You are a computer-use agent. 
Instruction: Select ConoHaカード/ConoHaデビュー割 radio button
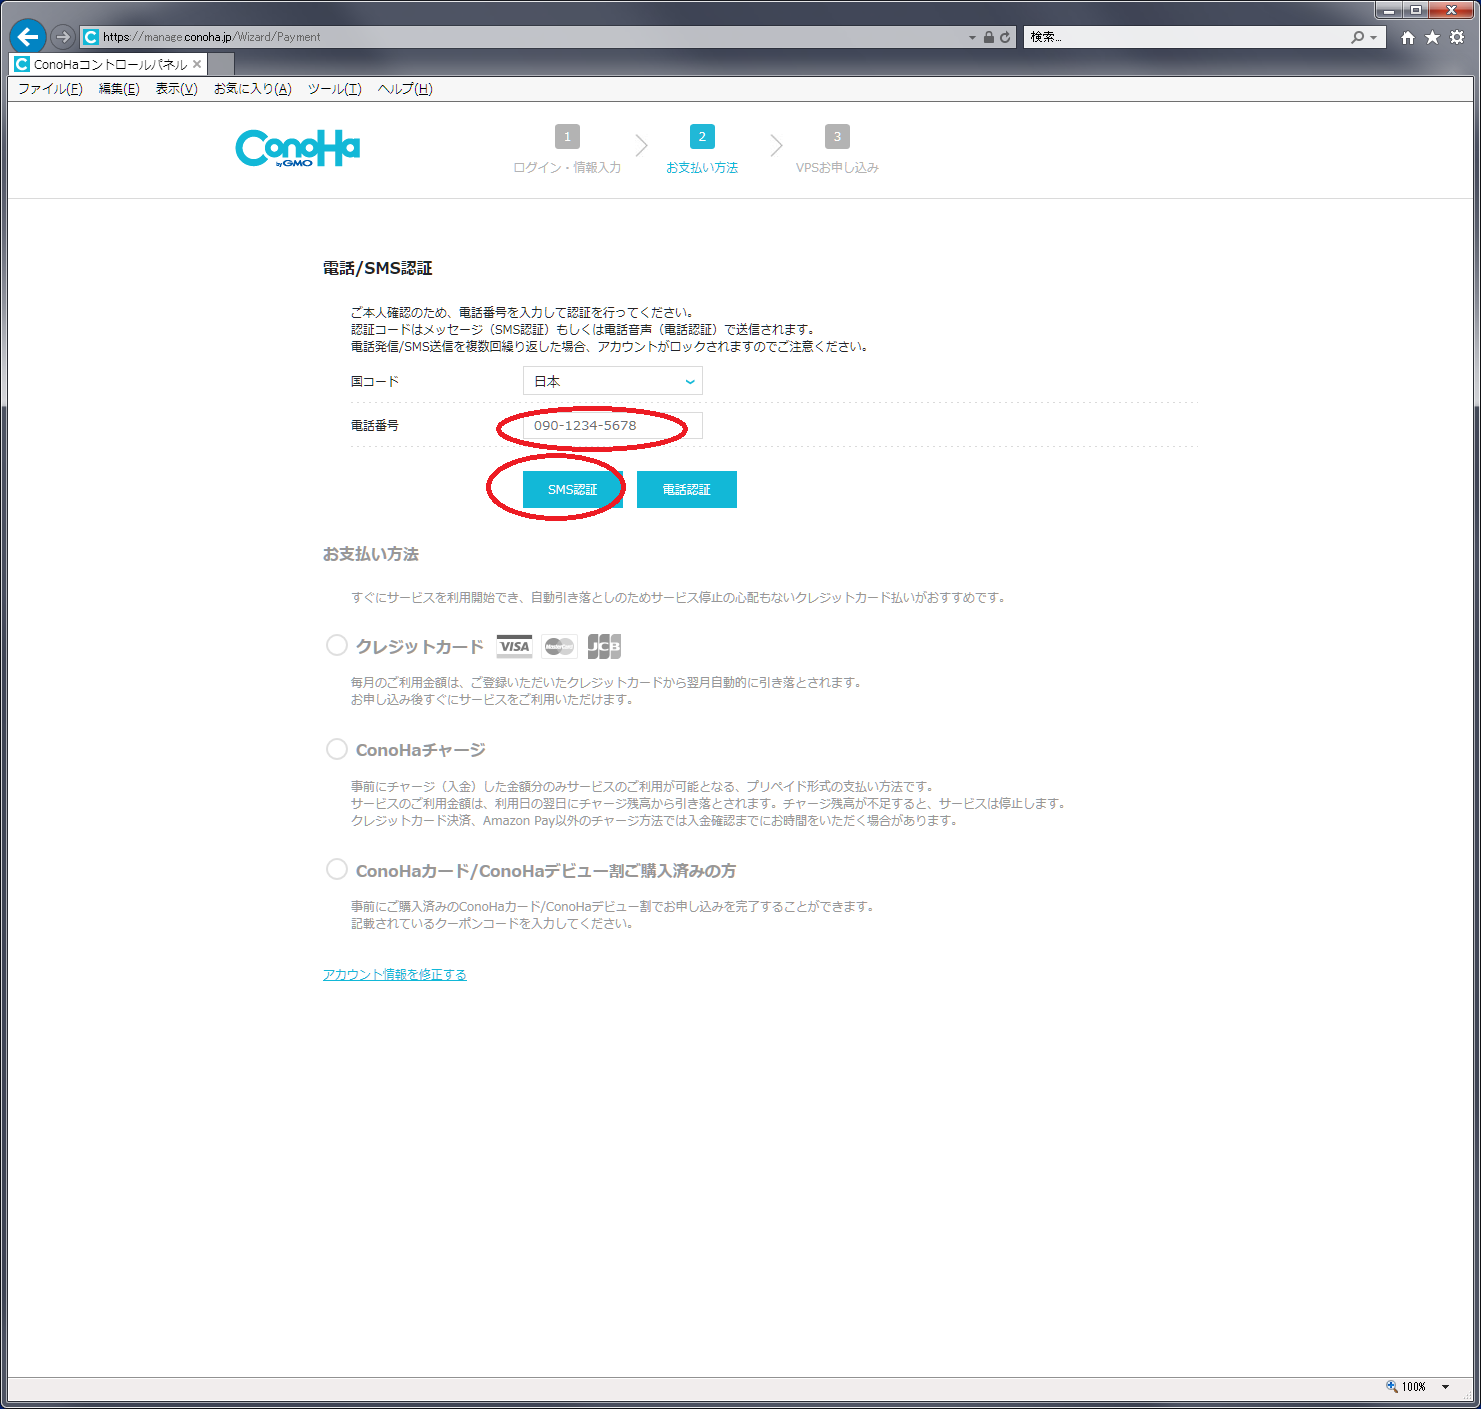pyautogui.click(x=337, y=869)
